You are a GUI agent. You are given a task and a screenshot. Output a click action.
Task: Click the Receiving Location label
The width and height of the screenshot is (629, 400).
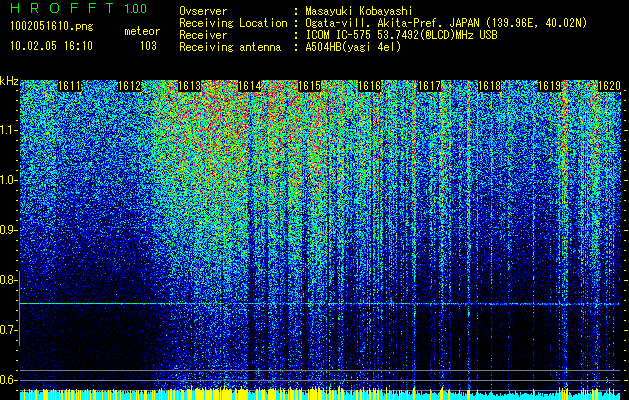(x=233, y=23)
